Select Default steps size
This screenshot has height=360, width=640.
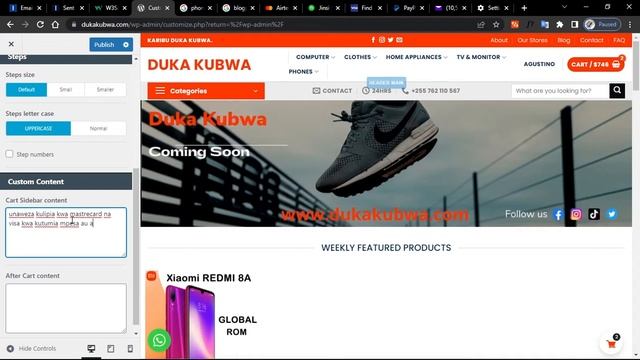click(27, 89)
